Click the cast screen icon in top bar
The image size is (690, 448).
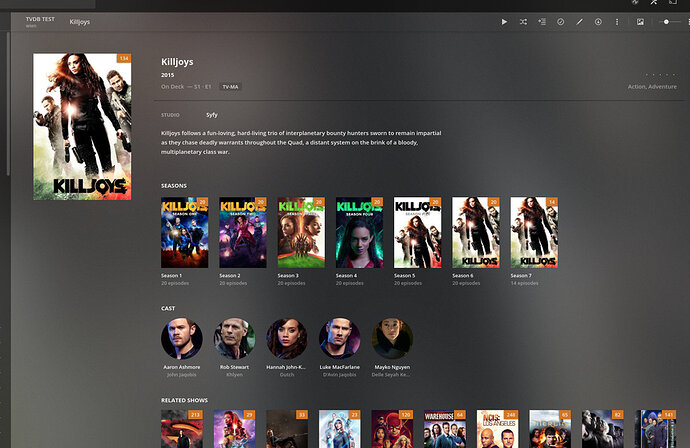[x=673, y=2]
